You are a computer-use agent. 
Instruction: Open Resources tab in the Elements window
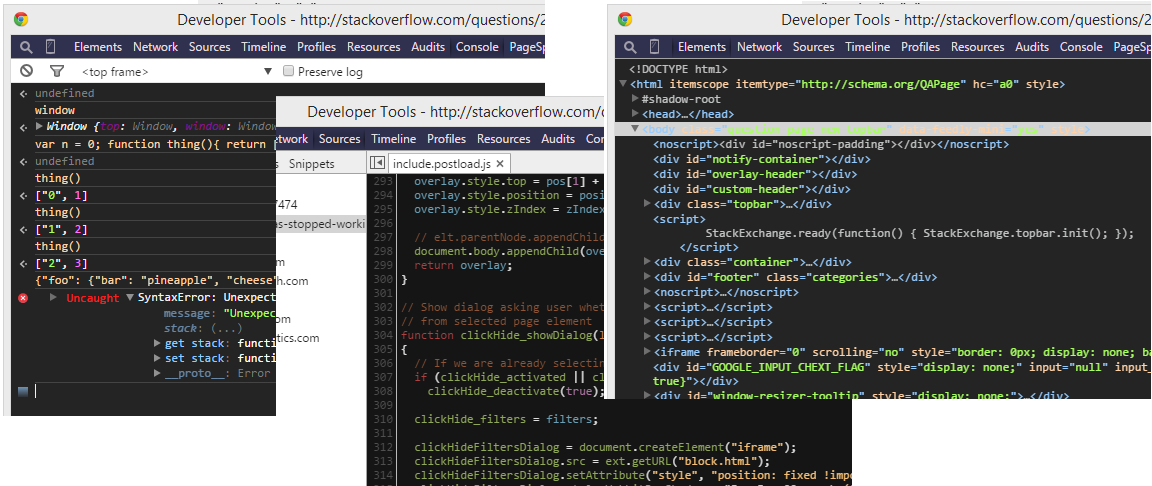978,47
